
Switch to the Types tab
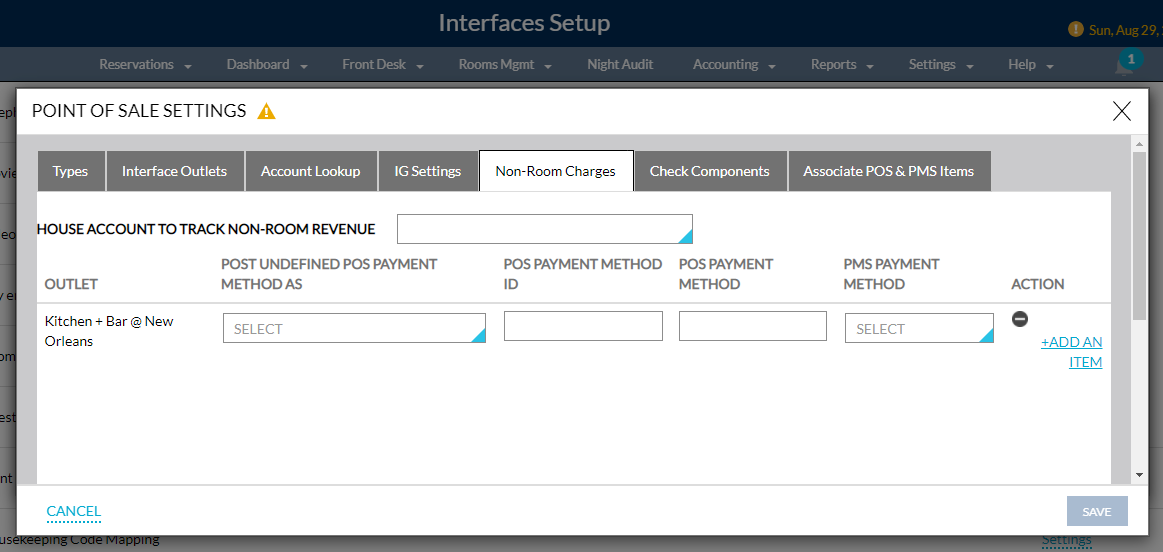click(x=70, y=171)
